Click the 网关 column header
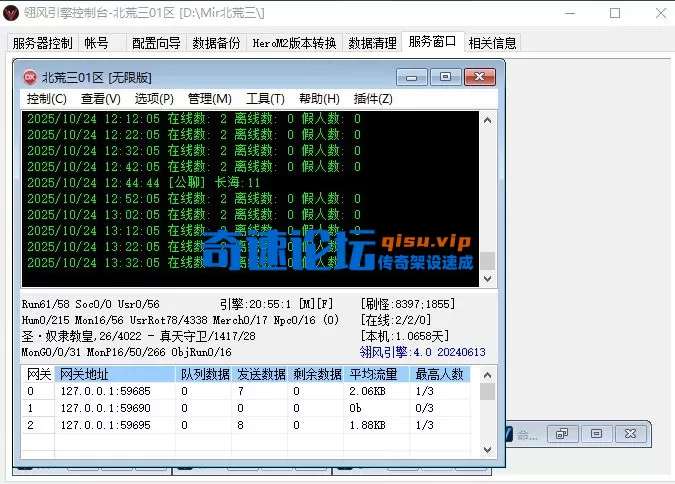Screen dimensions: 675x484 click(x=38, y=374)
